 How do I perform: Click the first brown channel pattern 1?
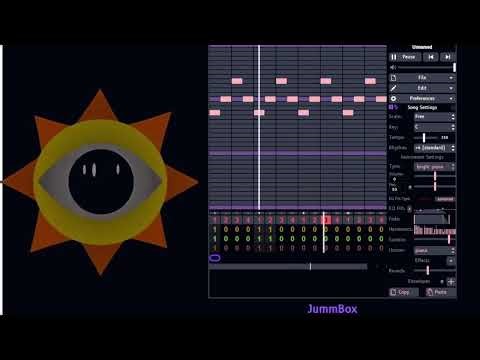pos(215,248)
